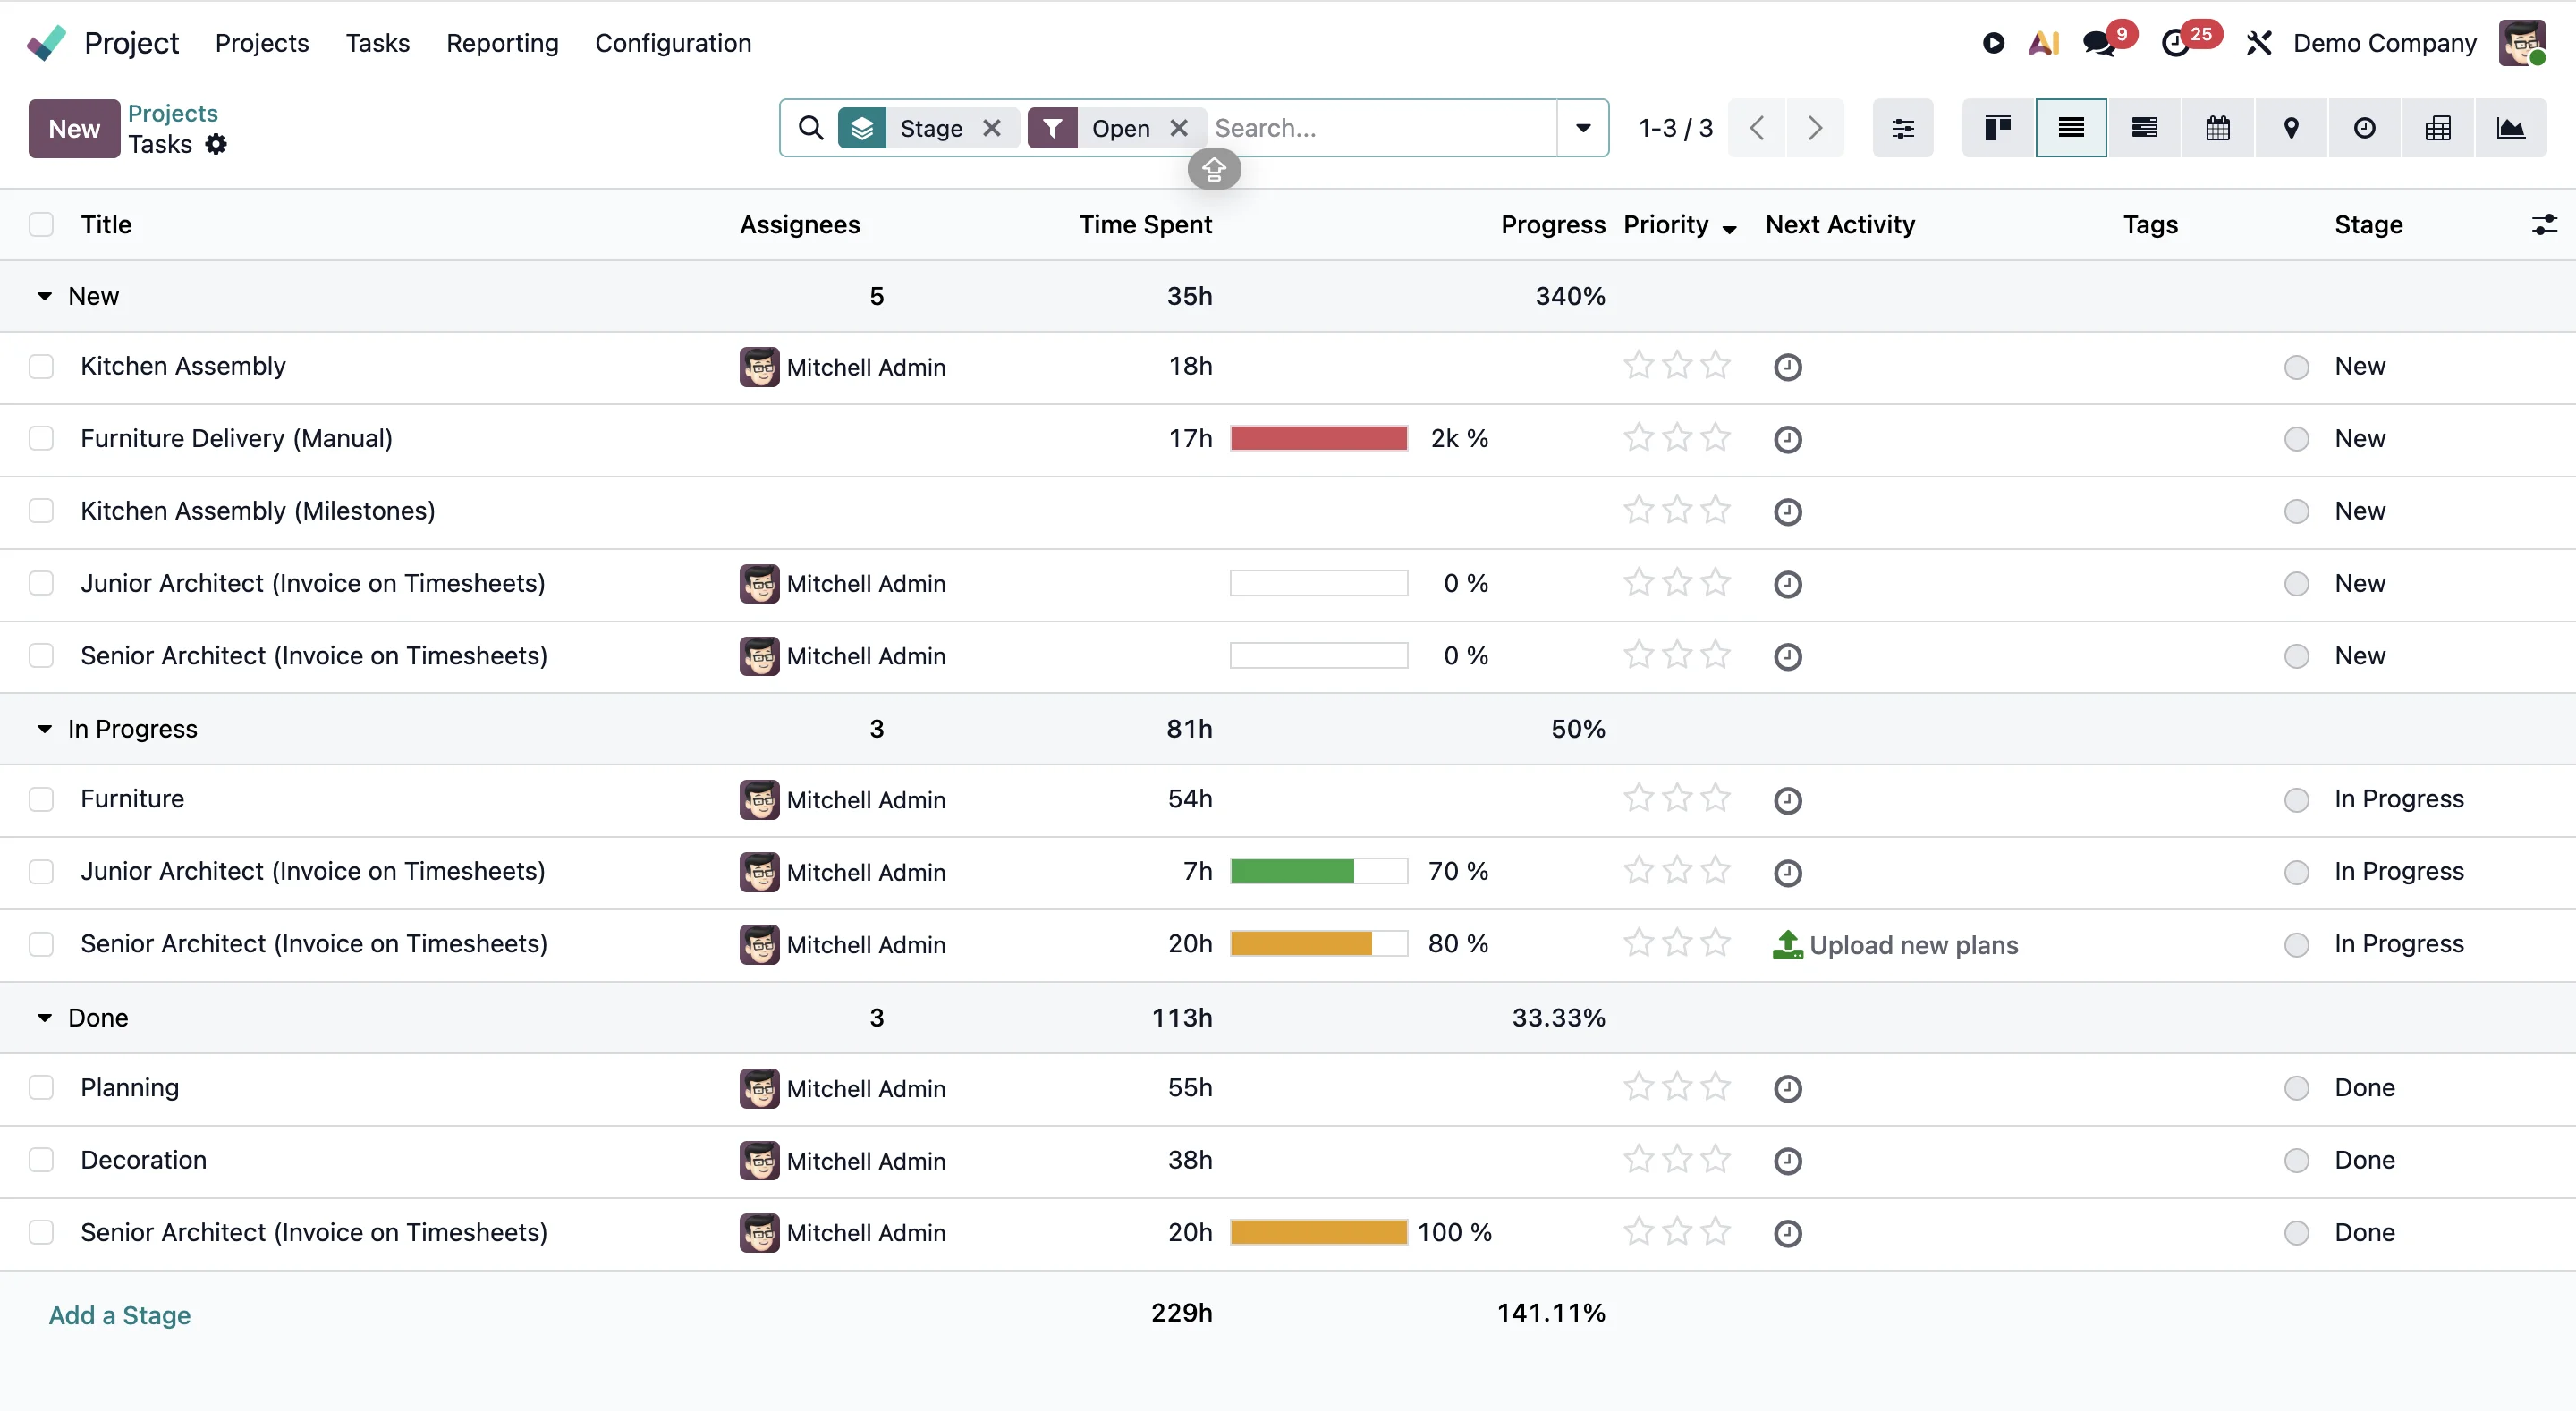Switch to Activity view
The width and height of the screenshot is (2576, 1411).
coord(2365,128)
